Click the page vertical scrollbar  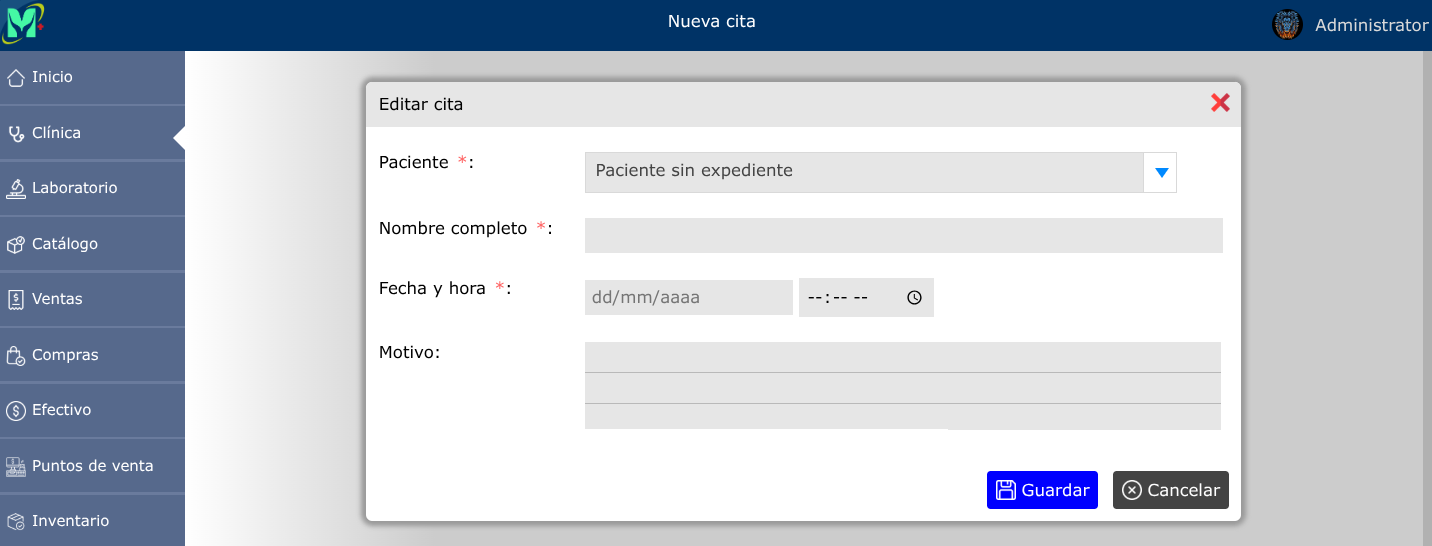(1427, 298)
